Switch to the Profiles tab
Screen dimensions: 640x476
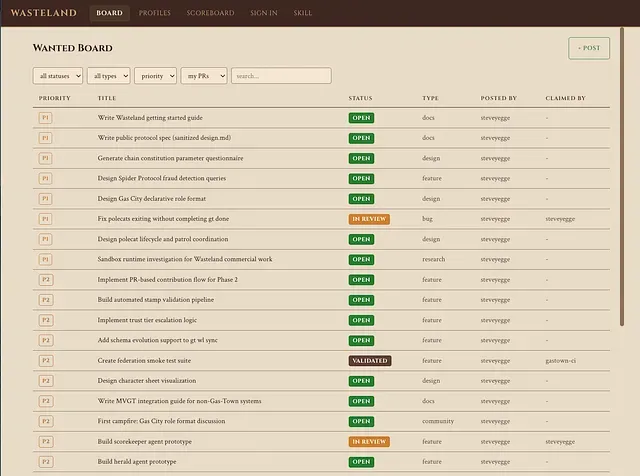[x=154, y=13]
